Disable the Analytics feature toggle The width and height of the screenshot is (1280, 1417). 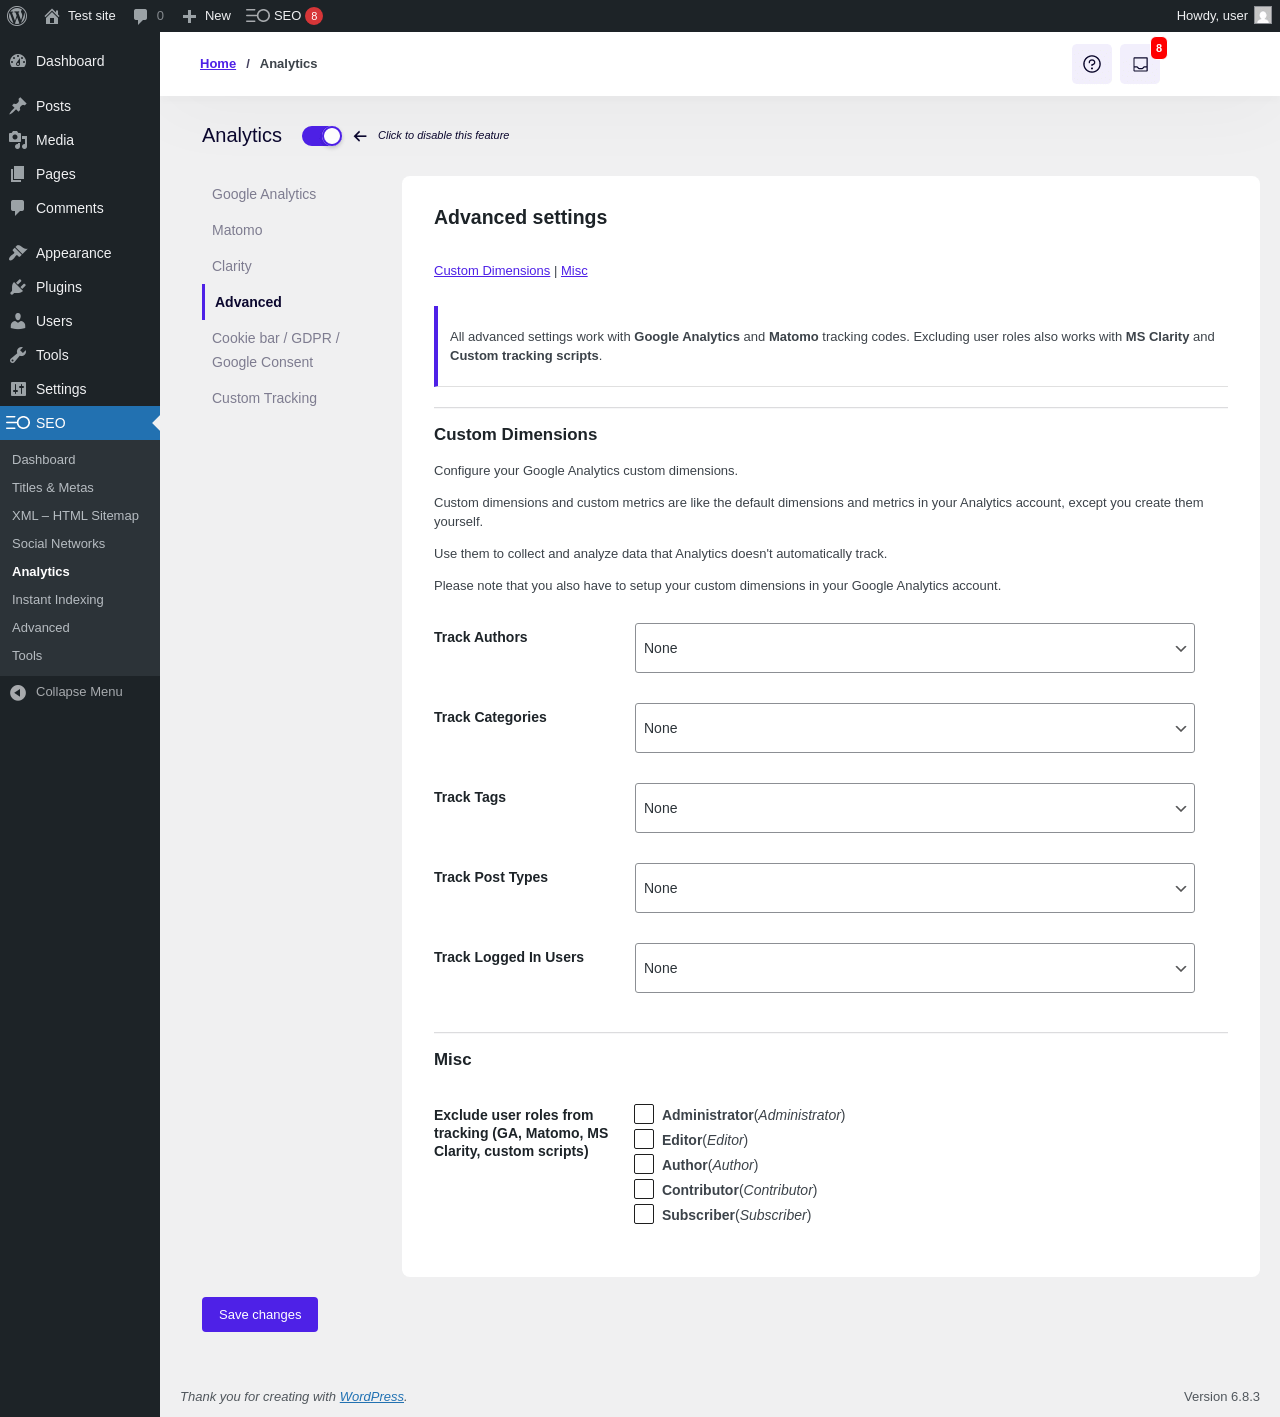click(x=322, y=136)
